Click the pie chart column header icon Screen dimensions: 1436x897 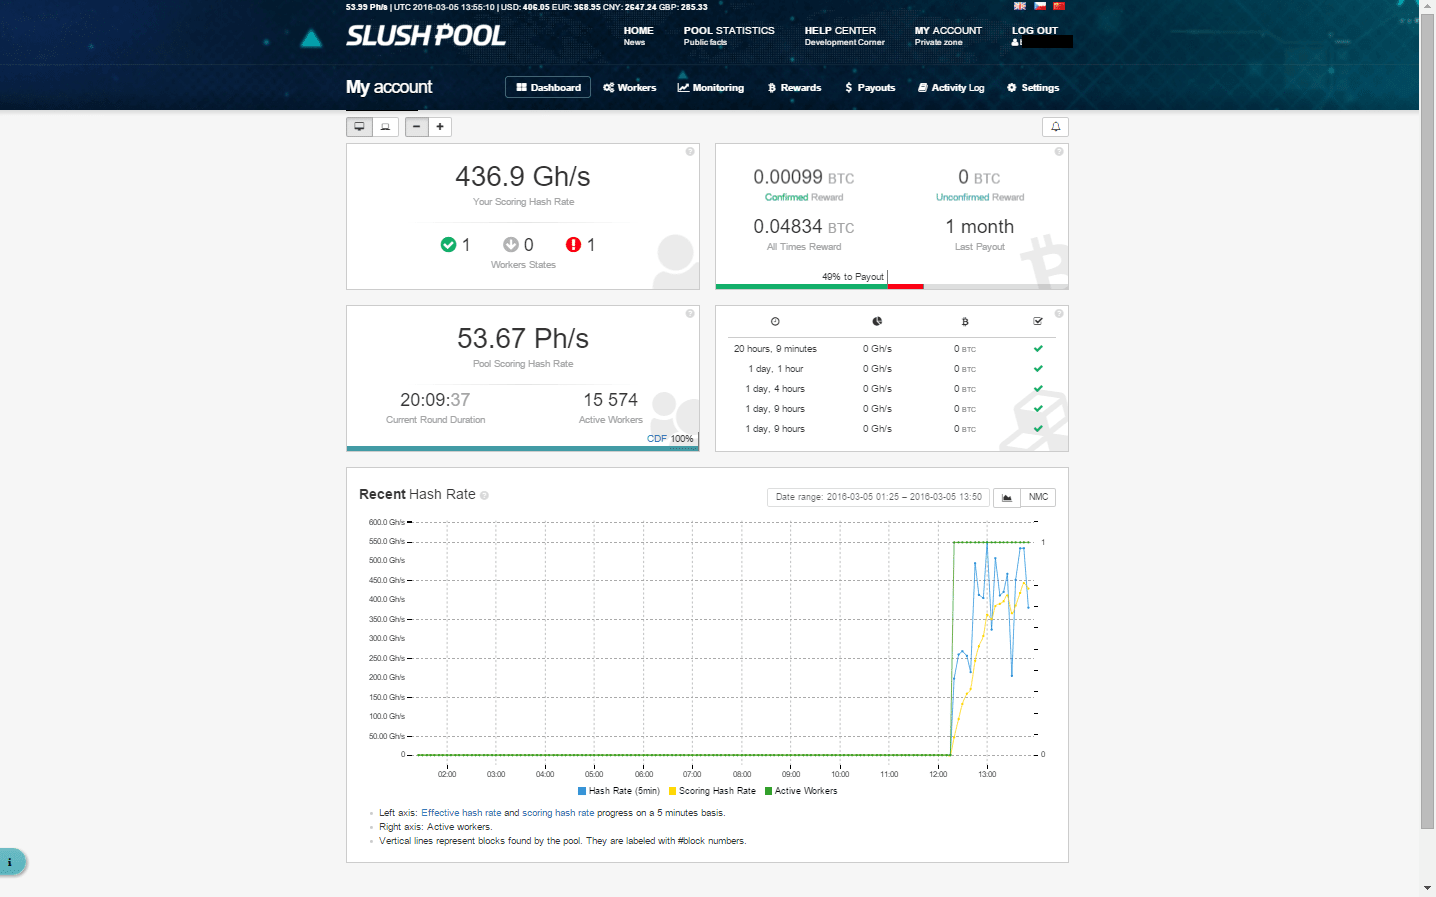[x=877, y=322]
